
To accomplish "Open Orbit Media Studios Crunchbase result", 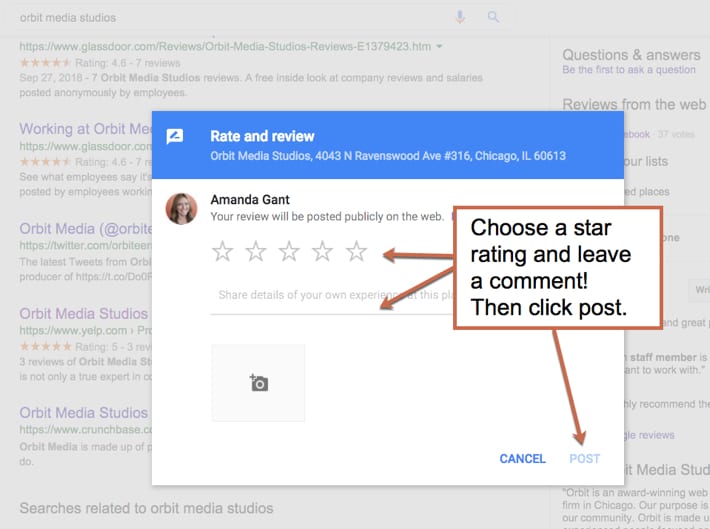I will (x=84, y=413).
